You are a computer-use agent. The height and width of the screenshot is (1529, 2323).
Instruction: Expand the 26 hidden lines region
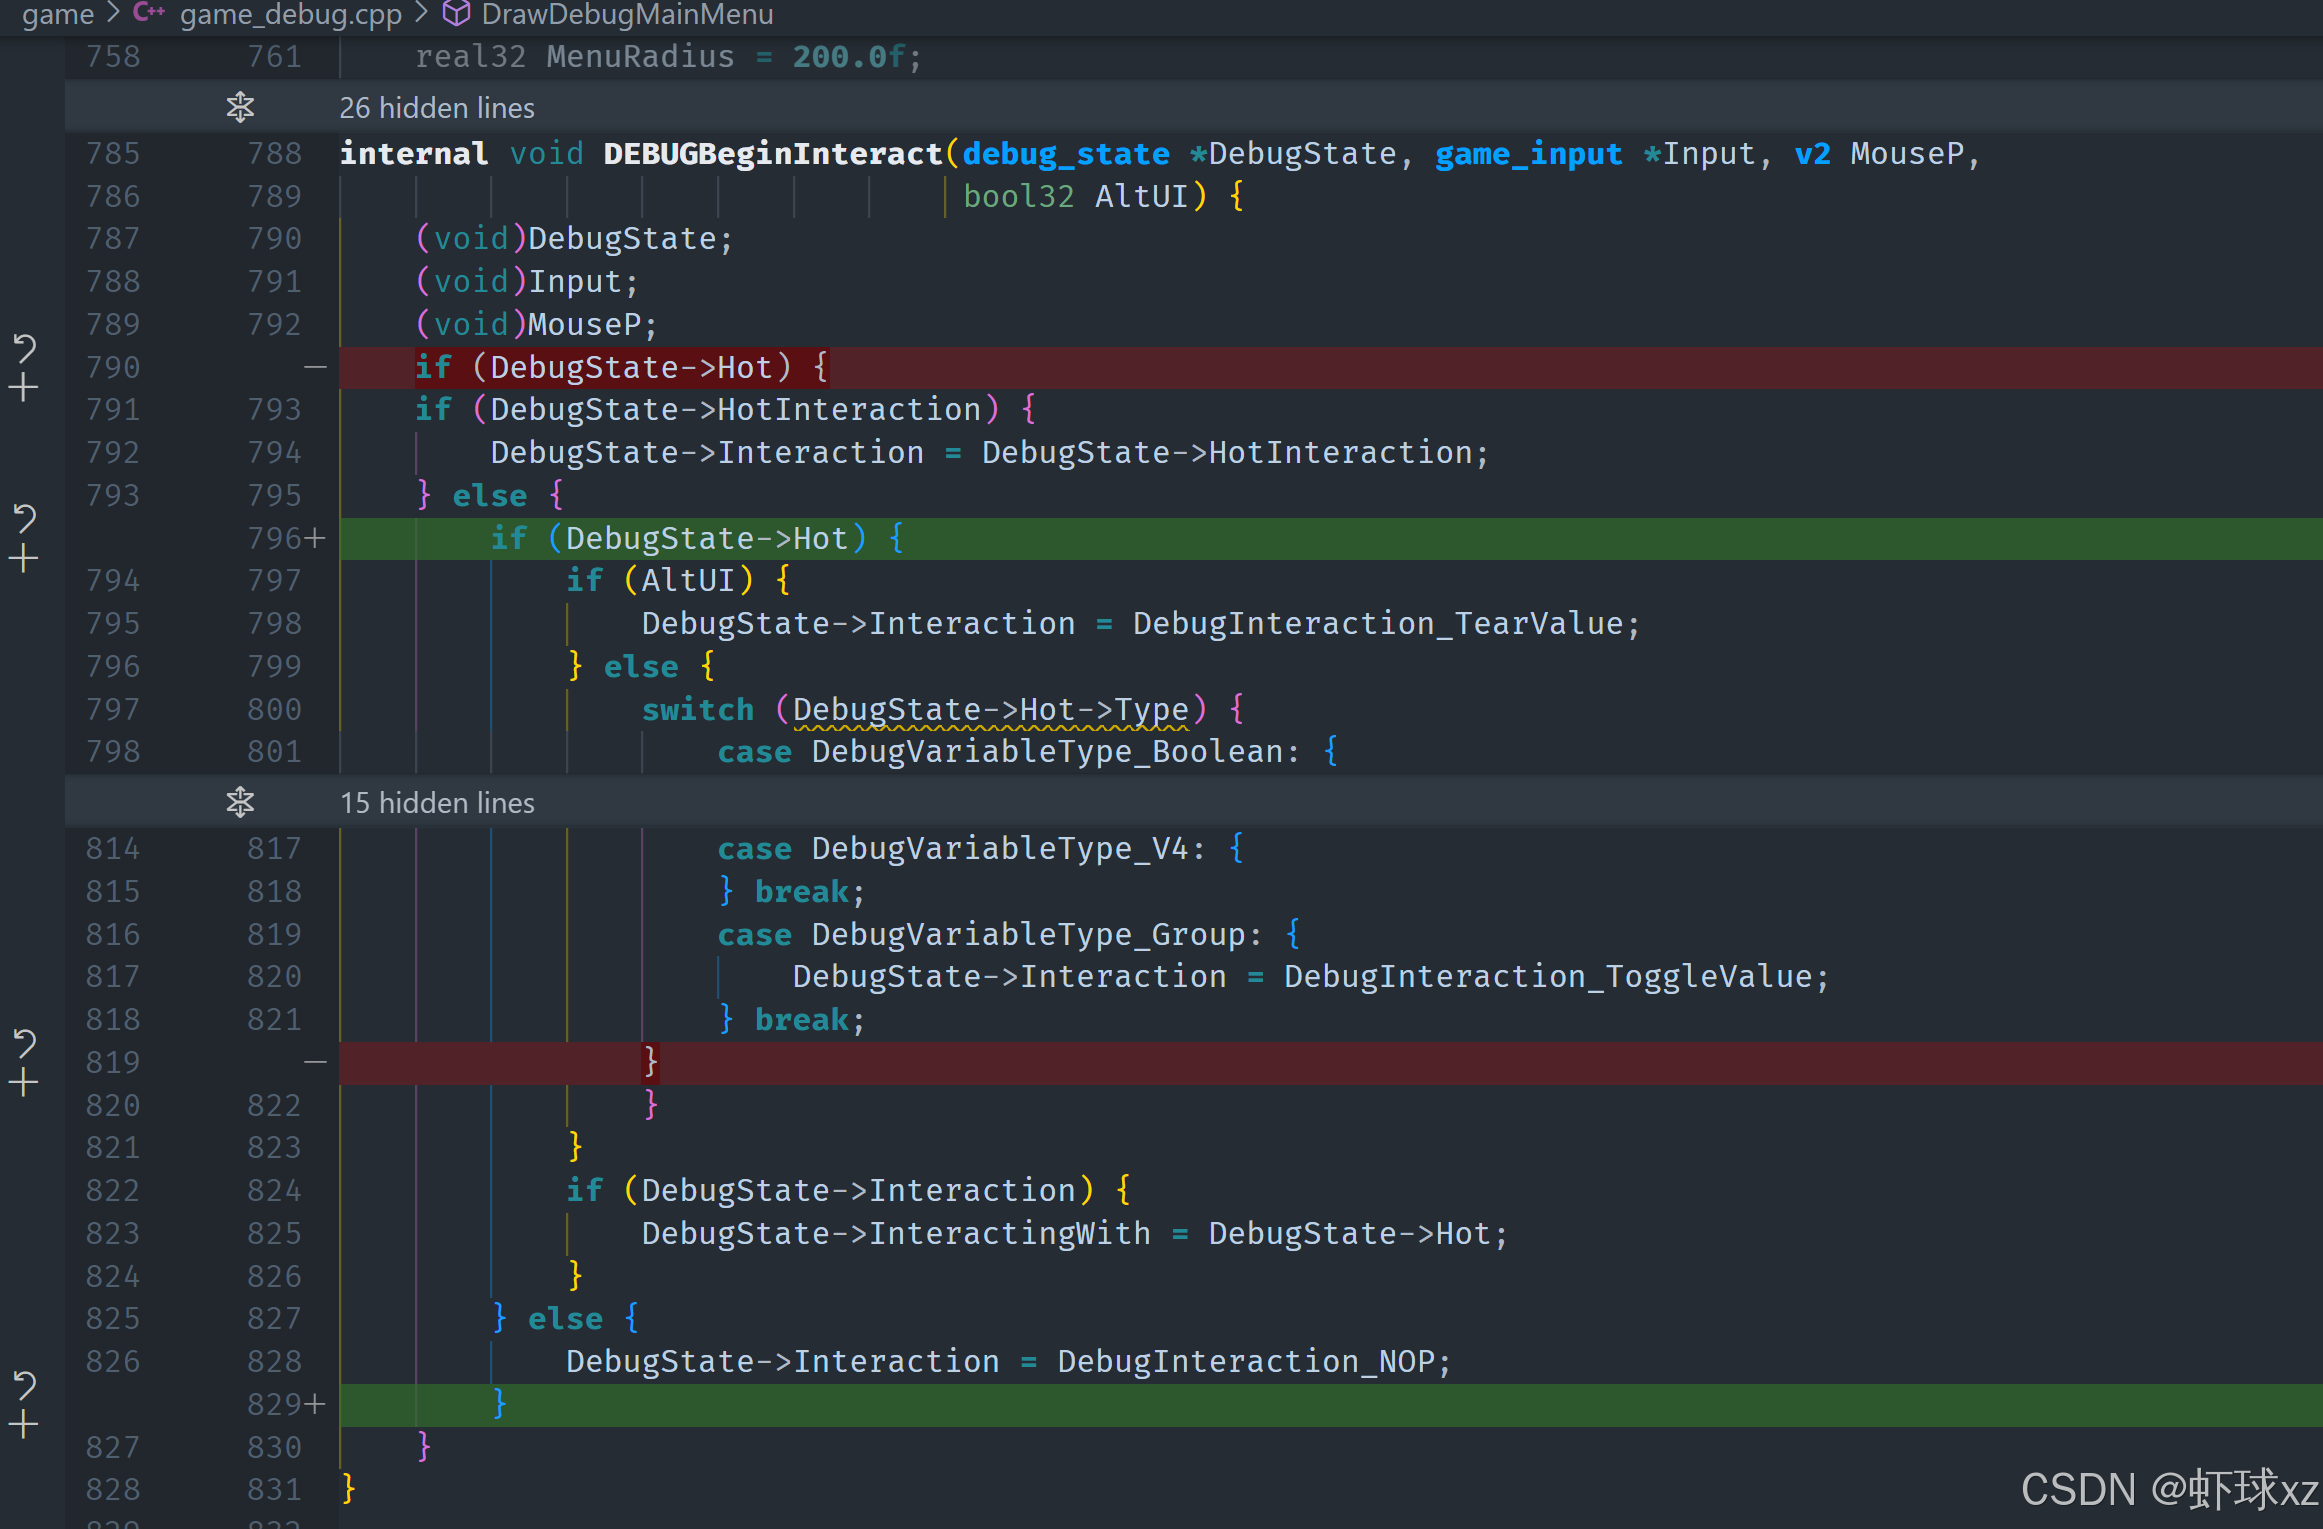coord(437,108)
